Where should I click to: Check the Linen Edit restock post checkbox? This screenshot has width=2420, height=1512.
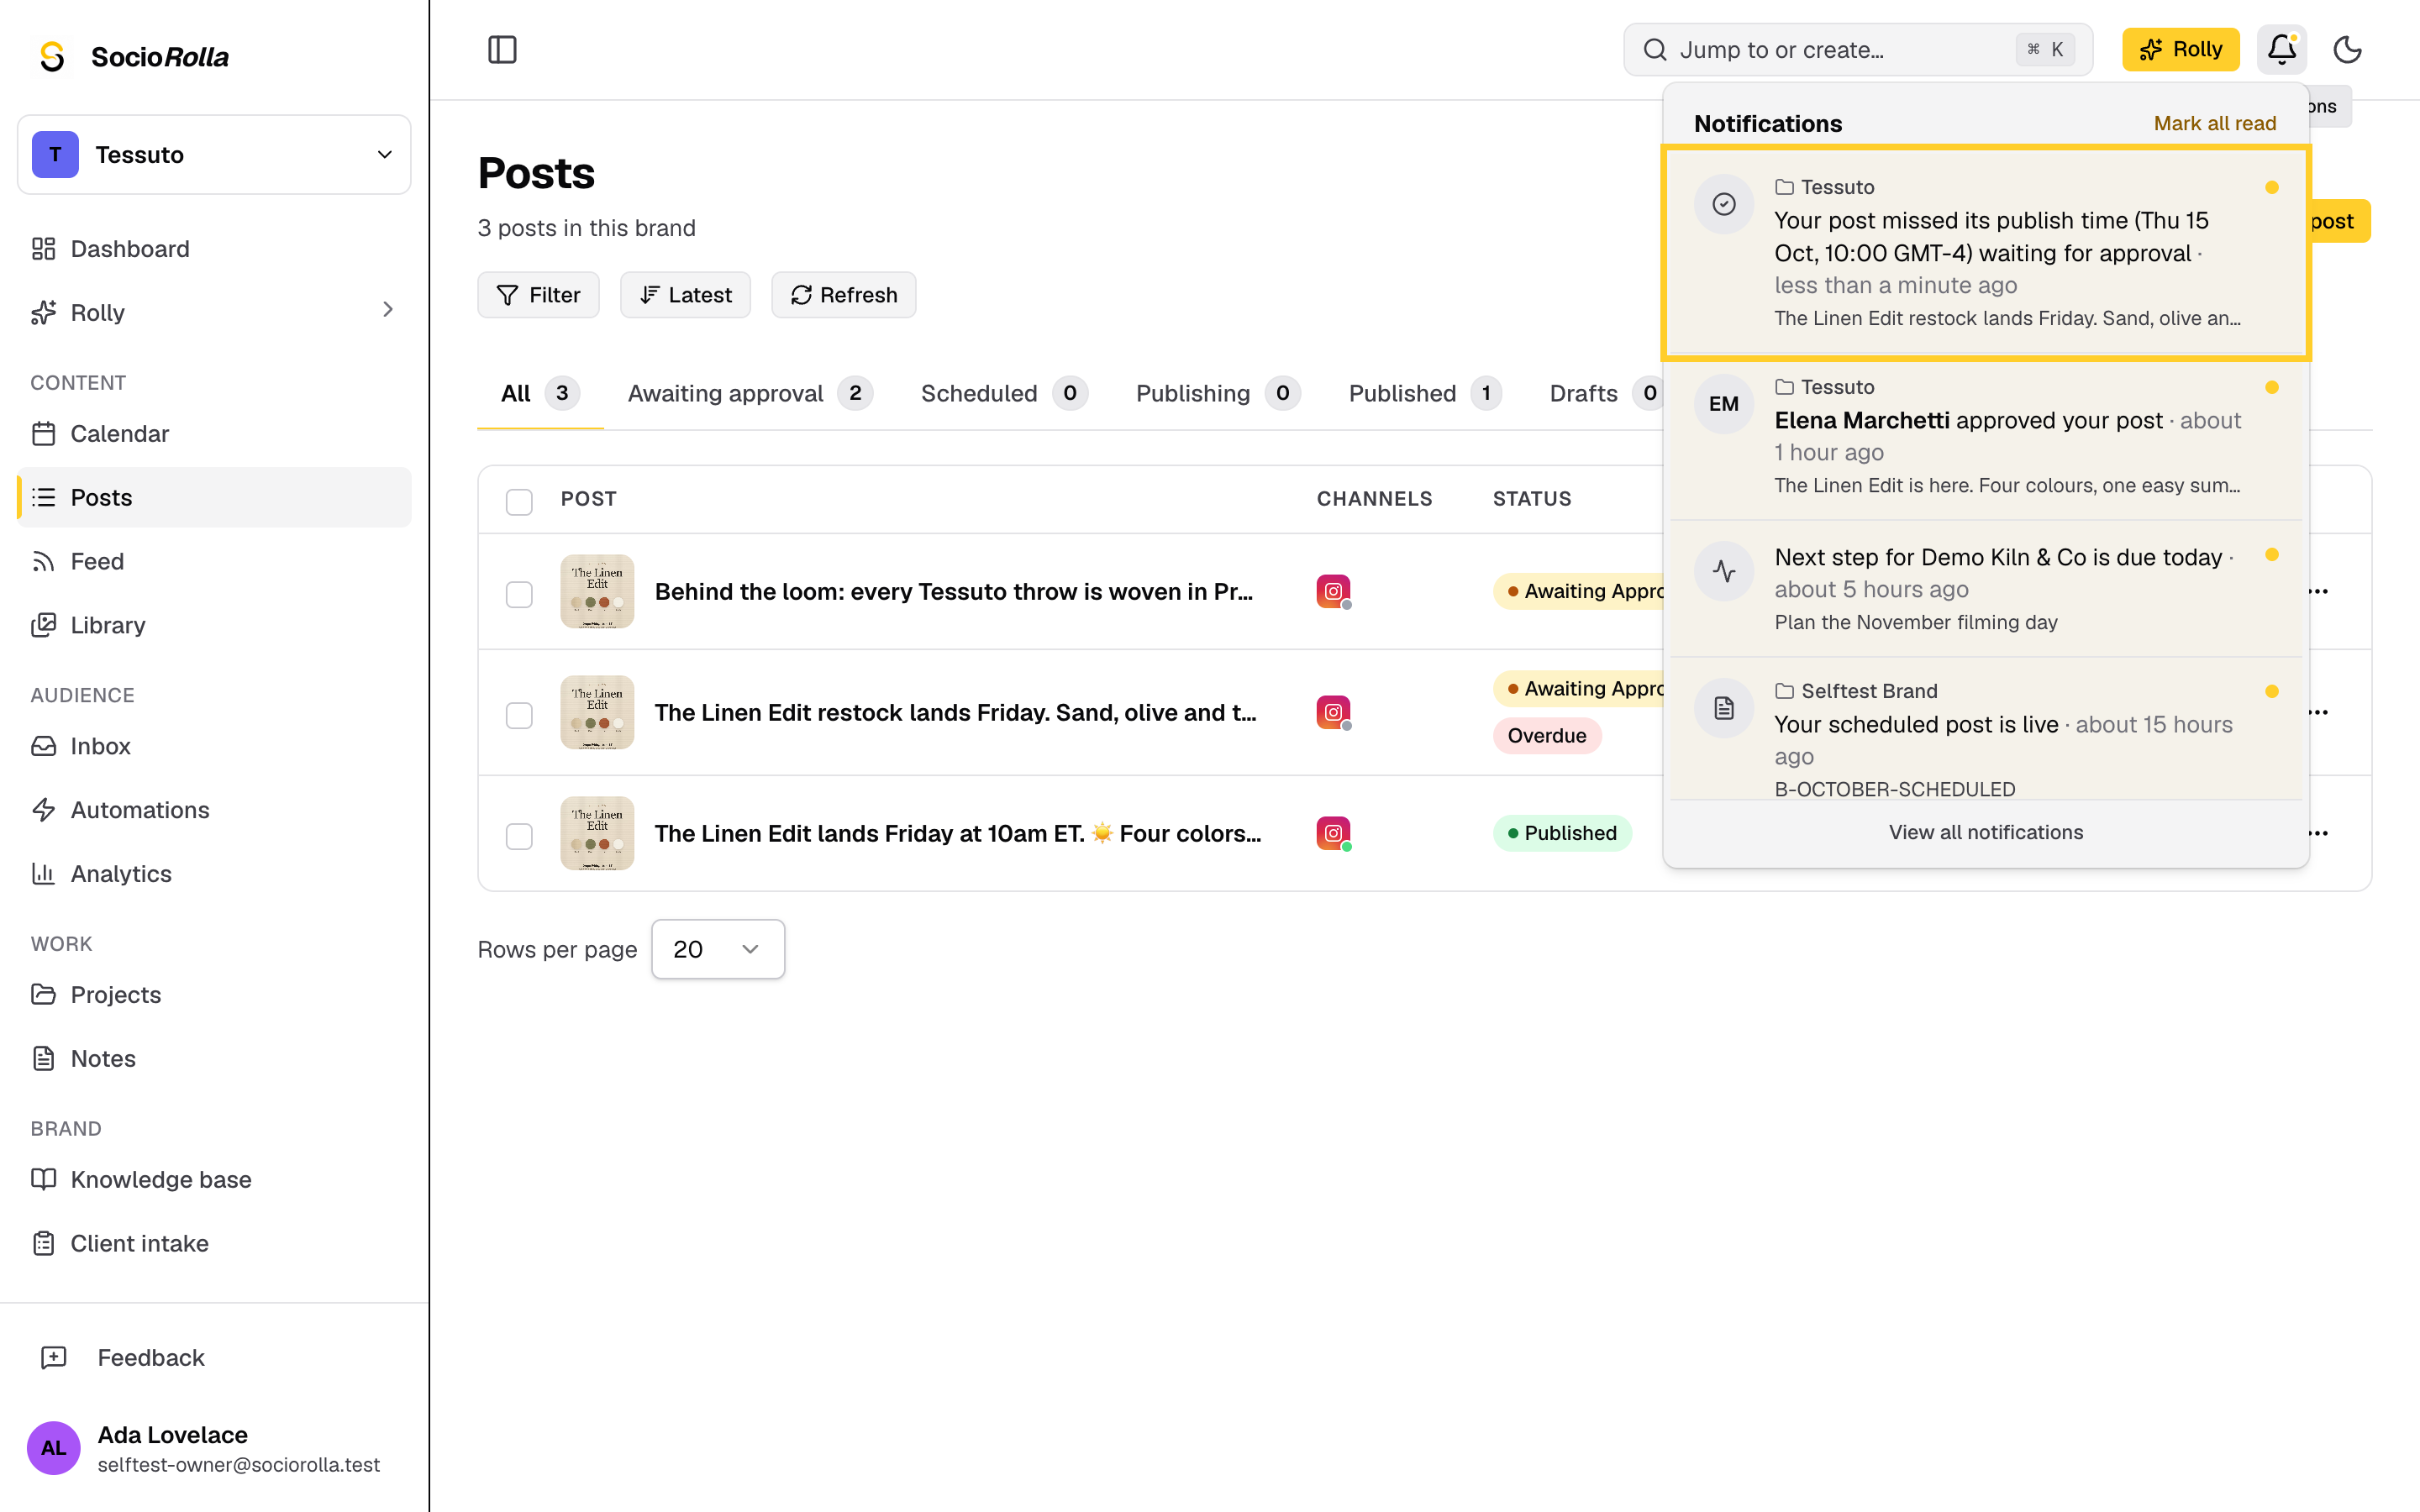coord(519,715)
